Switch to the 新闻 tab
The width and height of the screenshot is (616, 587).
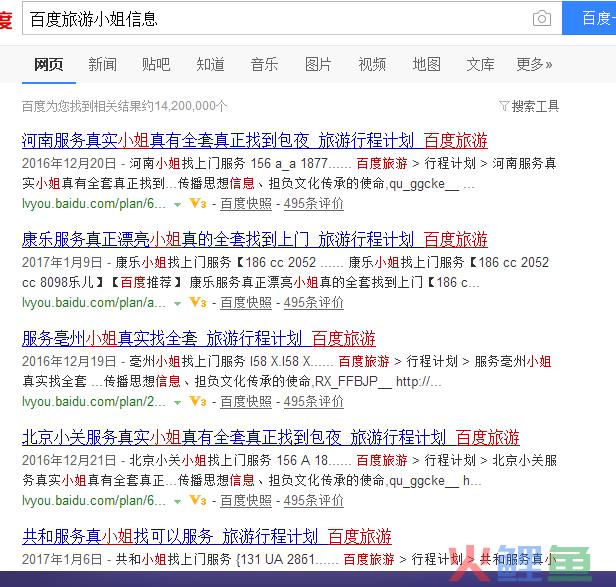103,64
